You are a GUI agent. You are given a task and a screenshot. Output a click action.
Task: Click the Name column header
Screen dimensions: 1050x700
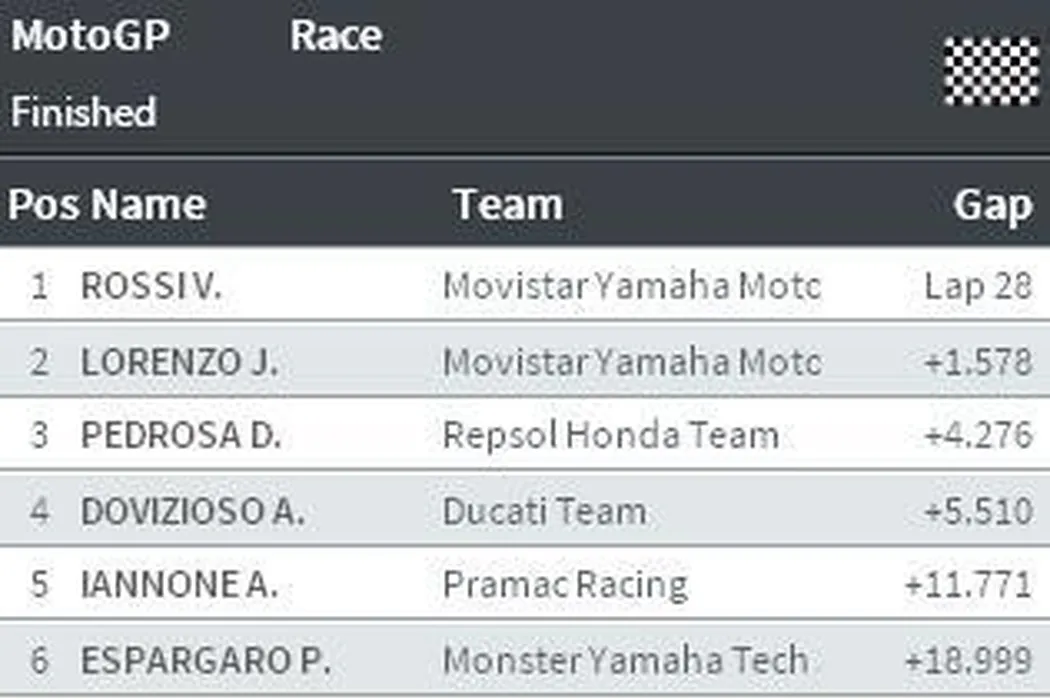click(x=148, y=205)
